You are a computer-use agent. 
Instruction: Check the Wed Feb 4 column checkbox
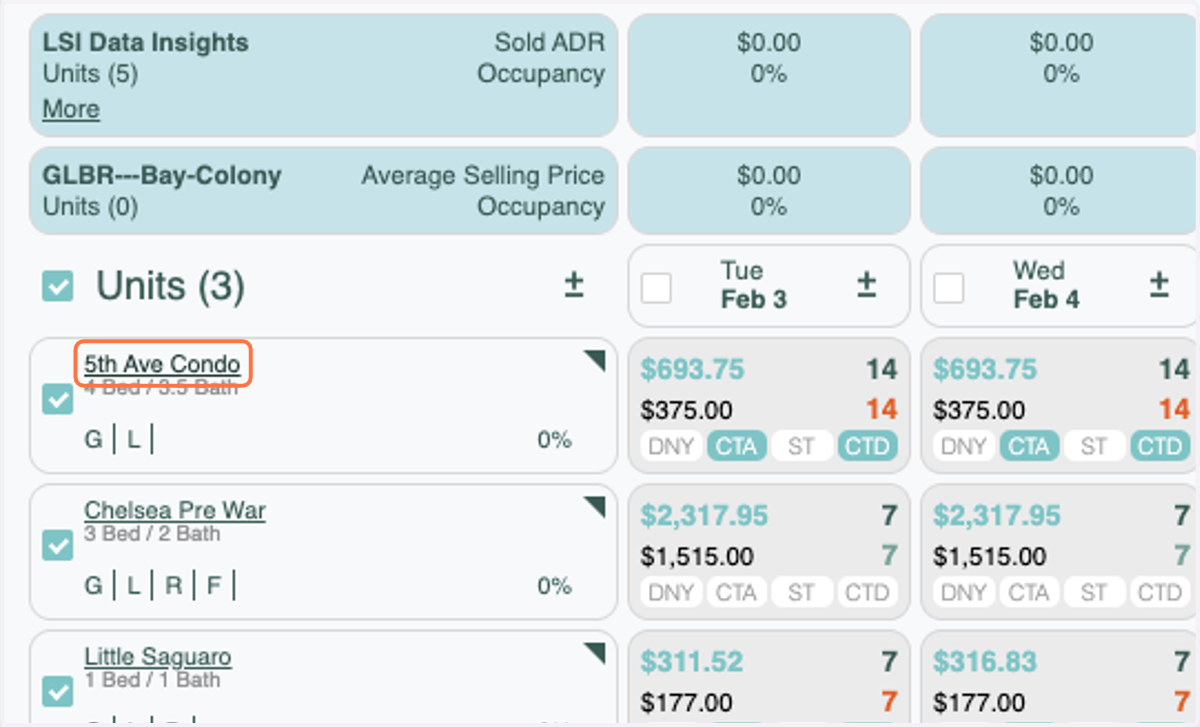(948, 288)
